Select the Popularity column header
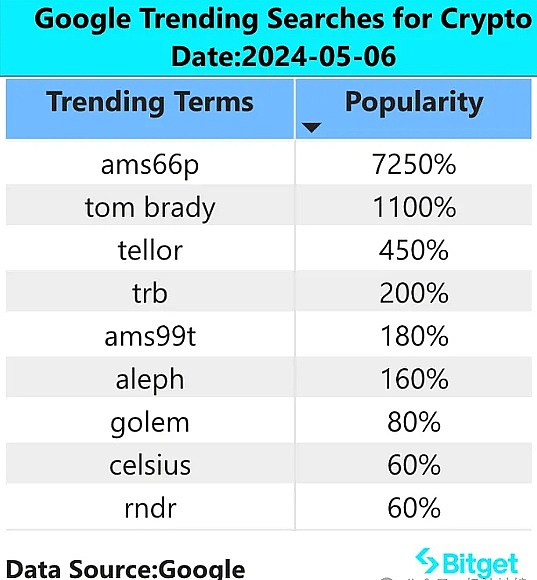This screenshot has height=580, width=537. [413, 109]
